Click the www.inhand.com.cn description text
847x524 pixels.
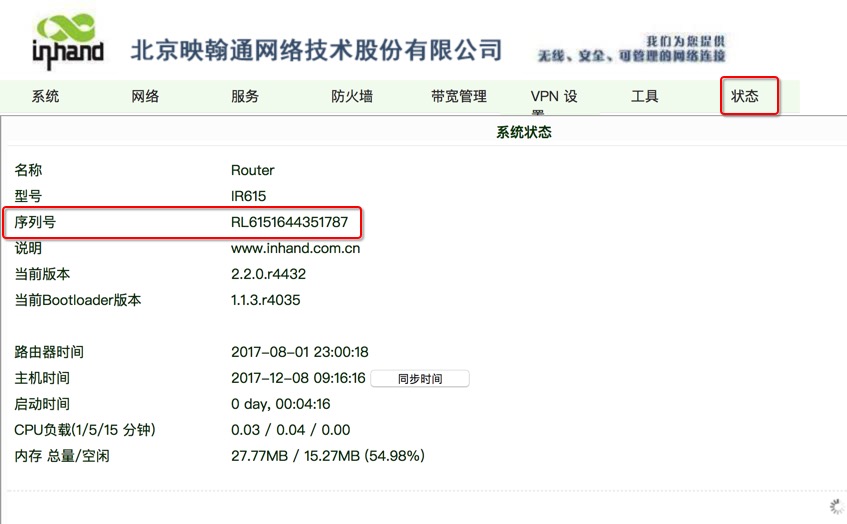(x=295, y=248)
